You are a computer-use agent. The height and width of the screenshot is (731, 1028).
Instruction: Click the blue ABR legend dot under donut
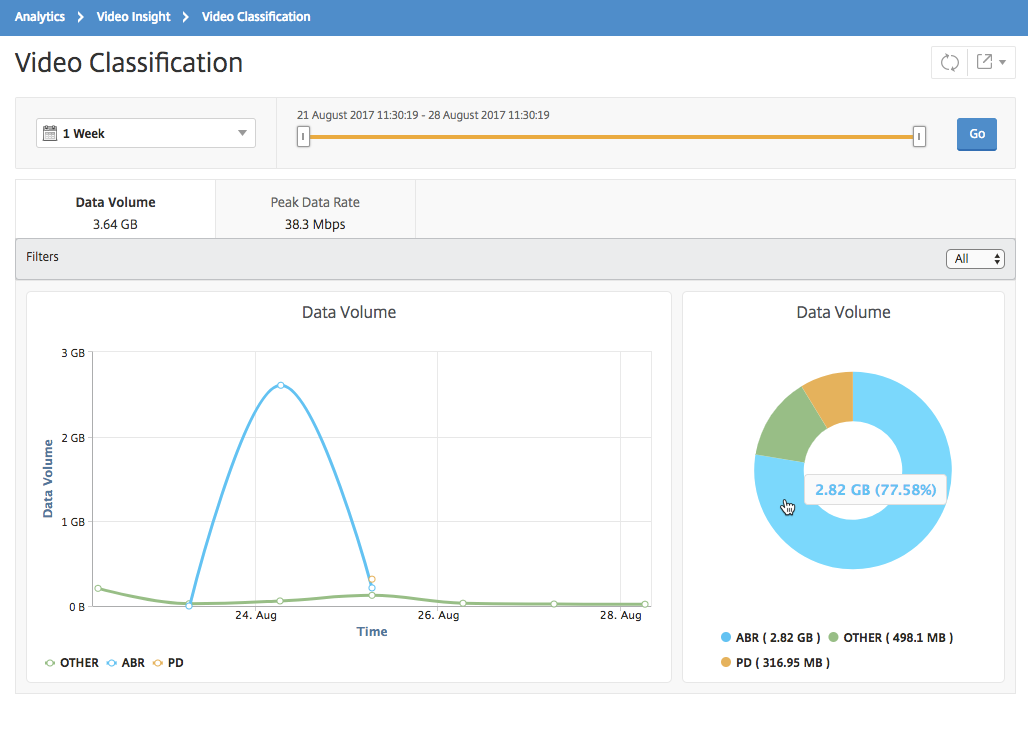coord(726,637)
